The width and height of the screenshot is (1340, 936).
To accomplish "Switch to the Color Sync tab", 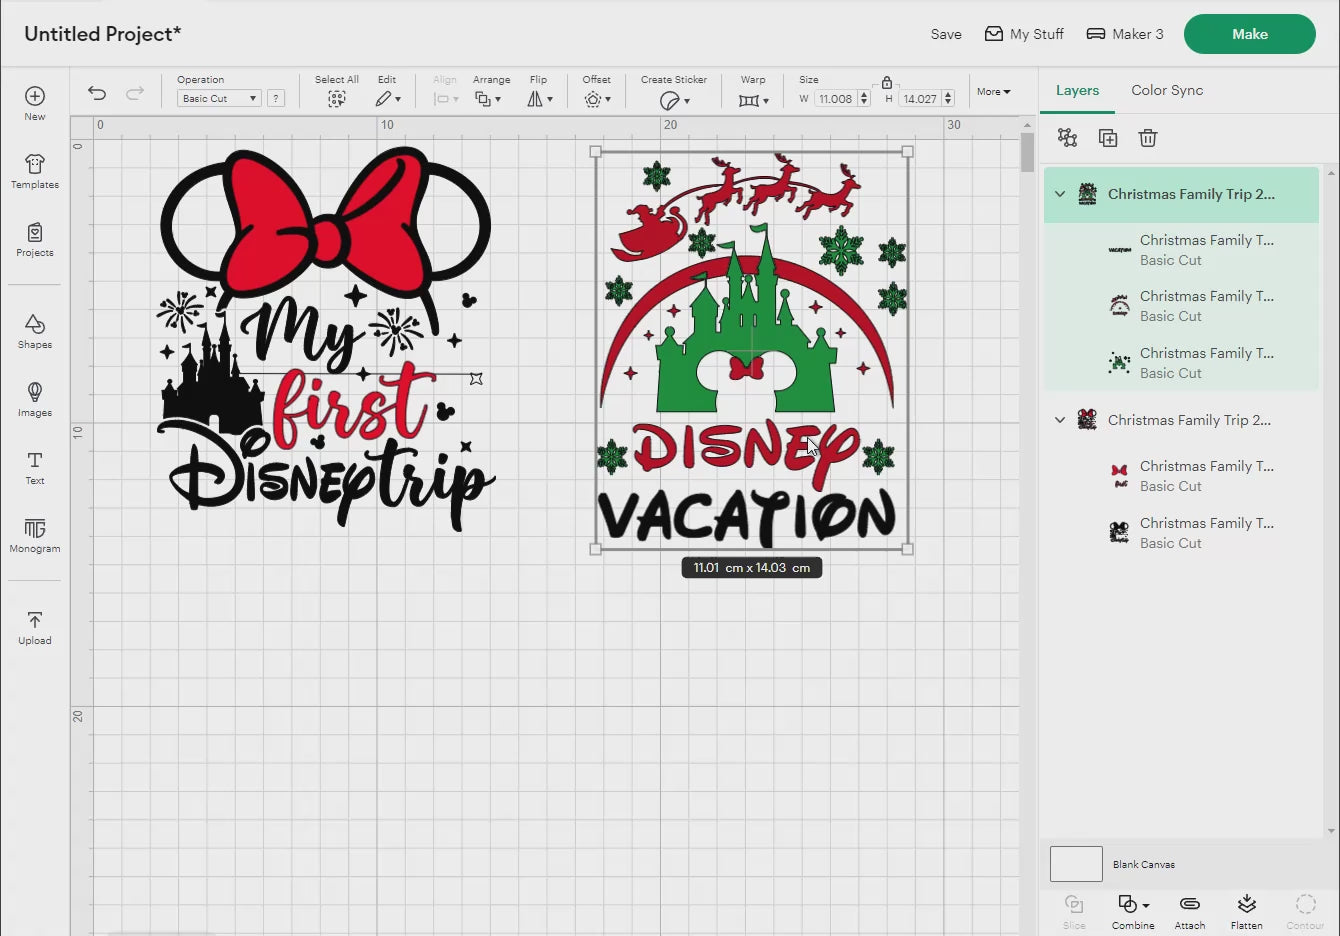I will pos(1167,90).
